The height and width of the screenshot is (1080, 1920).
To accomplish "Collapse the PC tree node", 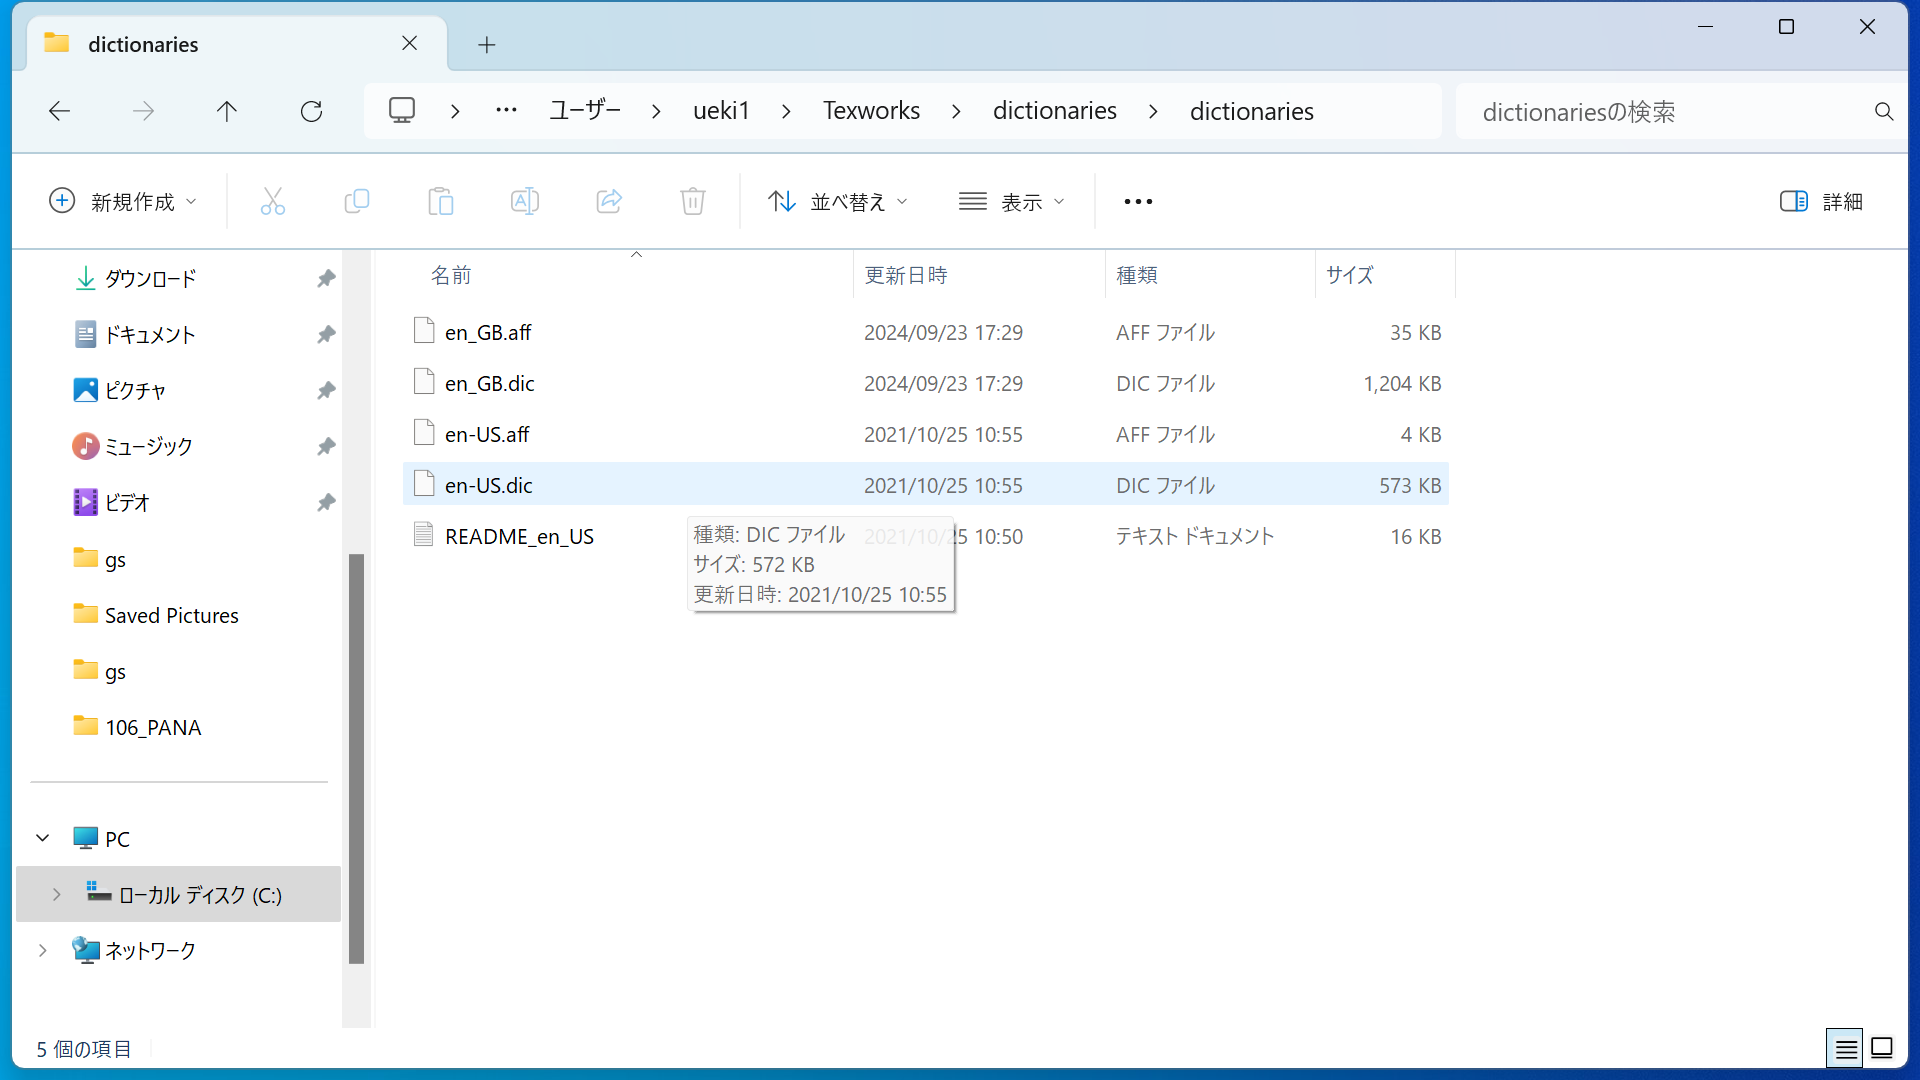I will coord(43,838).
